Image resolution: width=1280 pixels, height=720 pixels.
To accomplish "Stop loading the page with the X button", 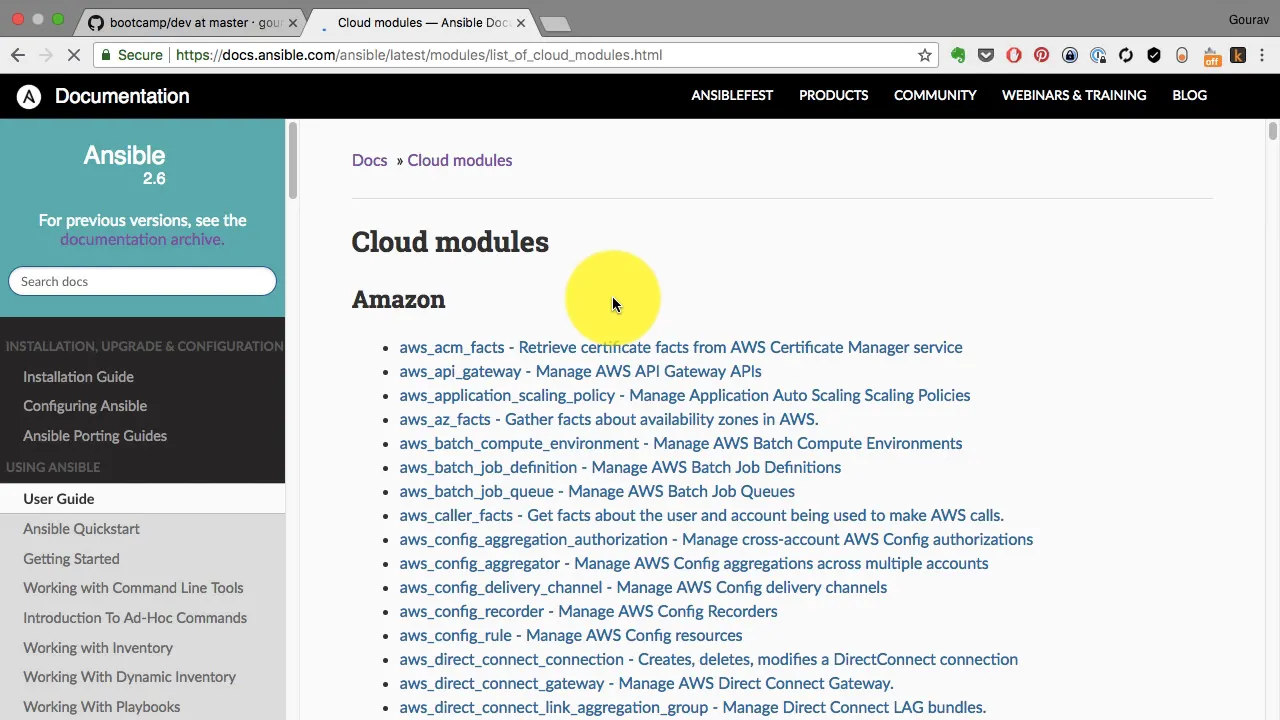I will pyautogui.click(x=74, y=55).
